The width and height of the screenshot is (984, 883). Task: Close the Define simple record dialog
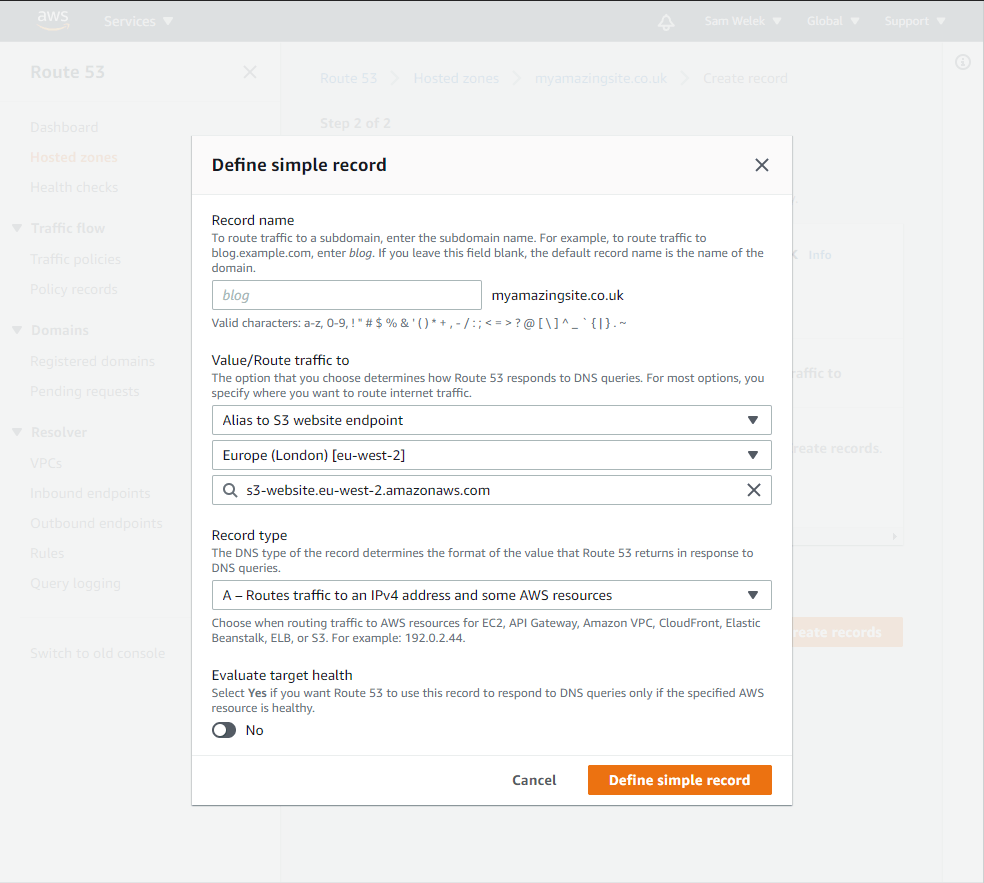(x=761, y=165)
